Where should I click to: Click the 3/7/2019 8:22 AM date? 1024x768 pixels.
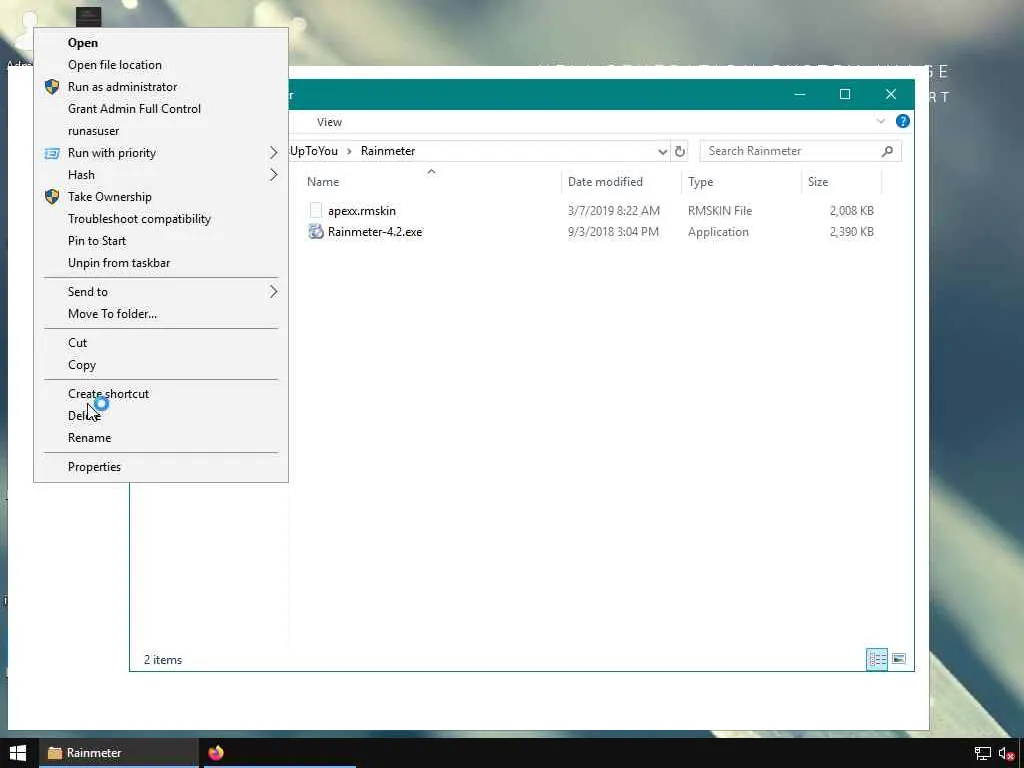tap(613, 211)
